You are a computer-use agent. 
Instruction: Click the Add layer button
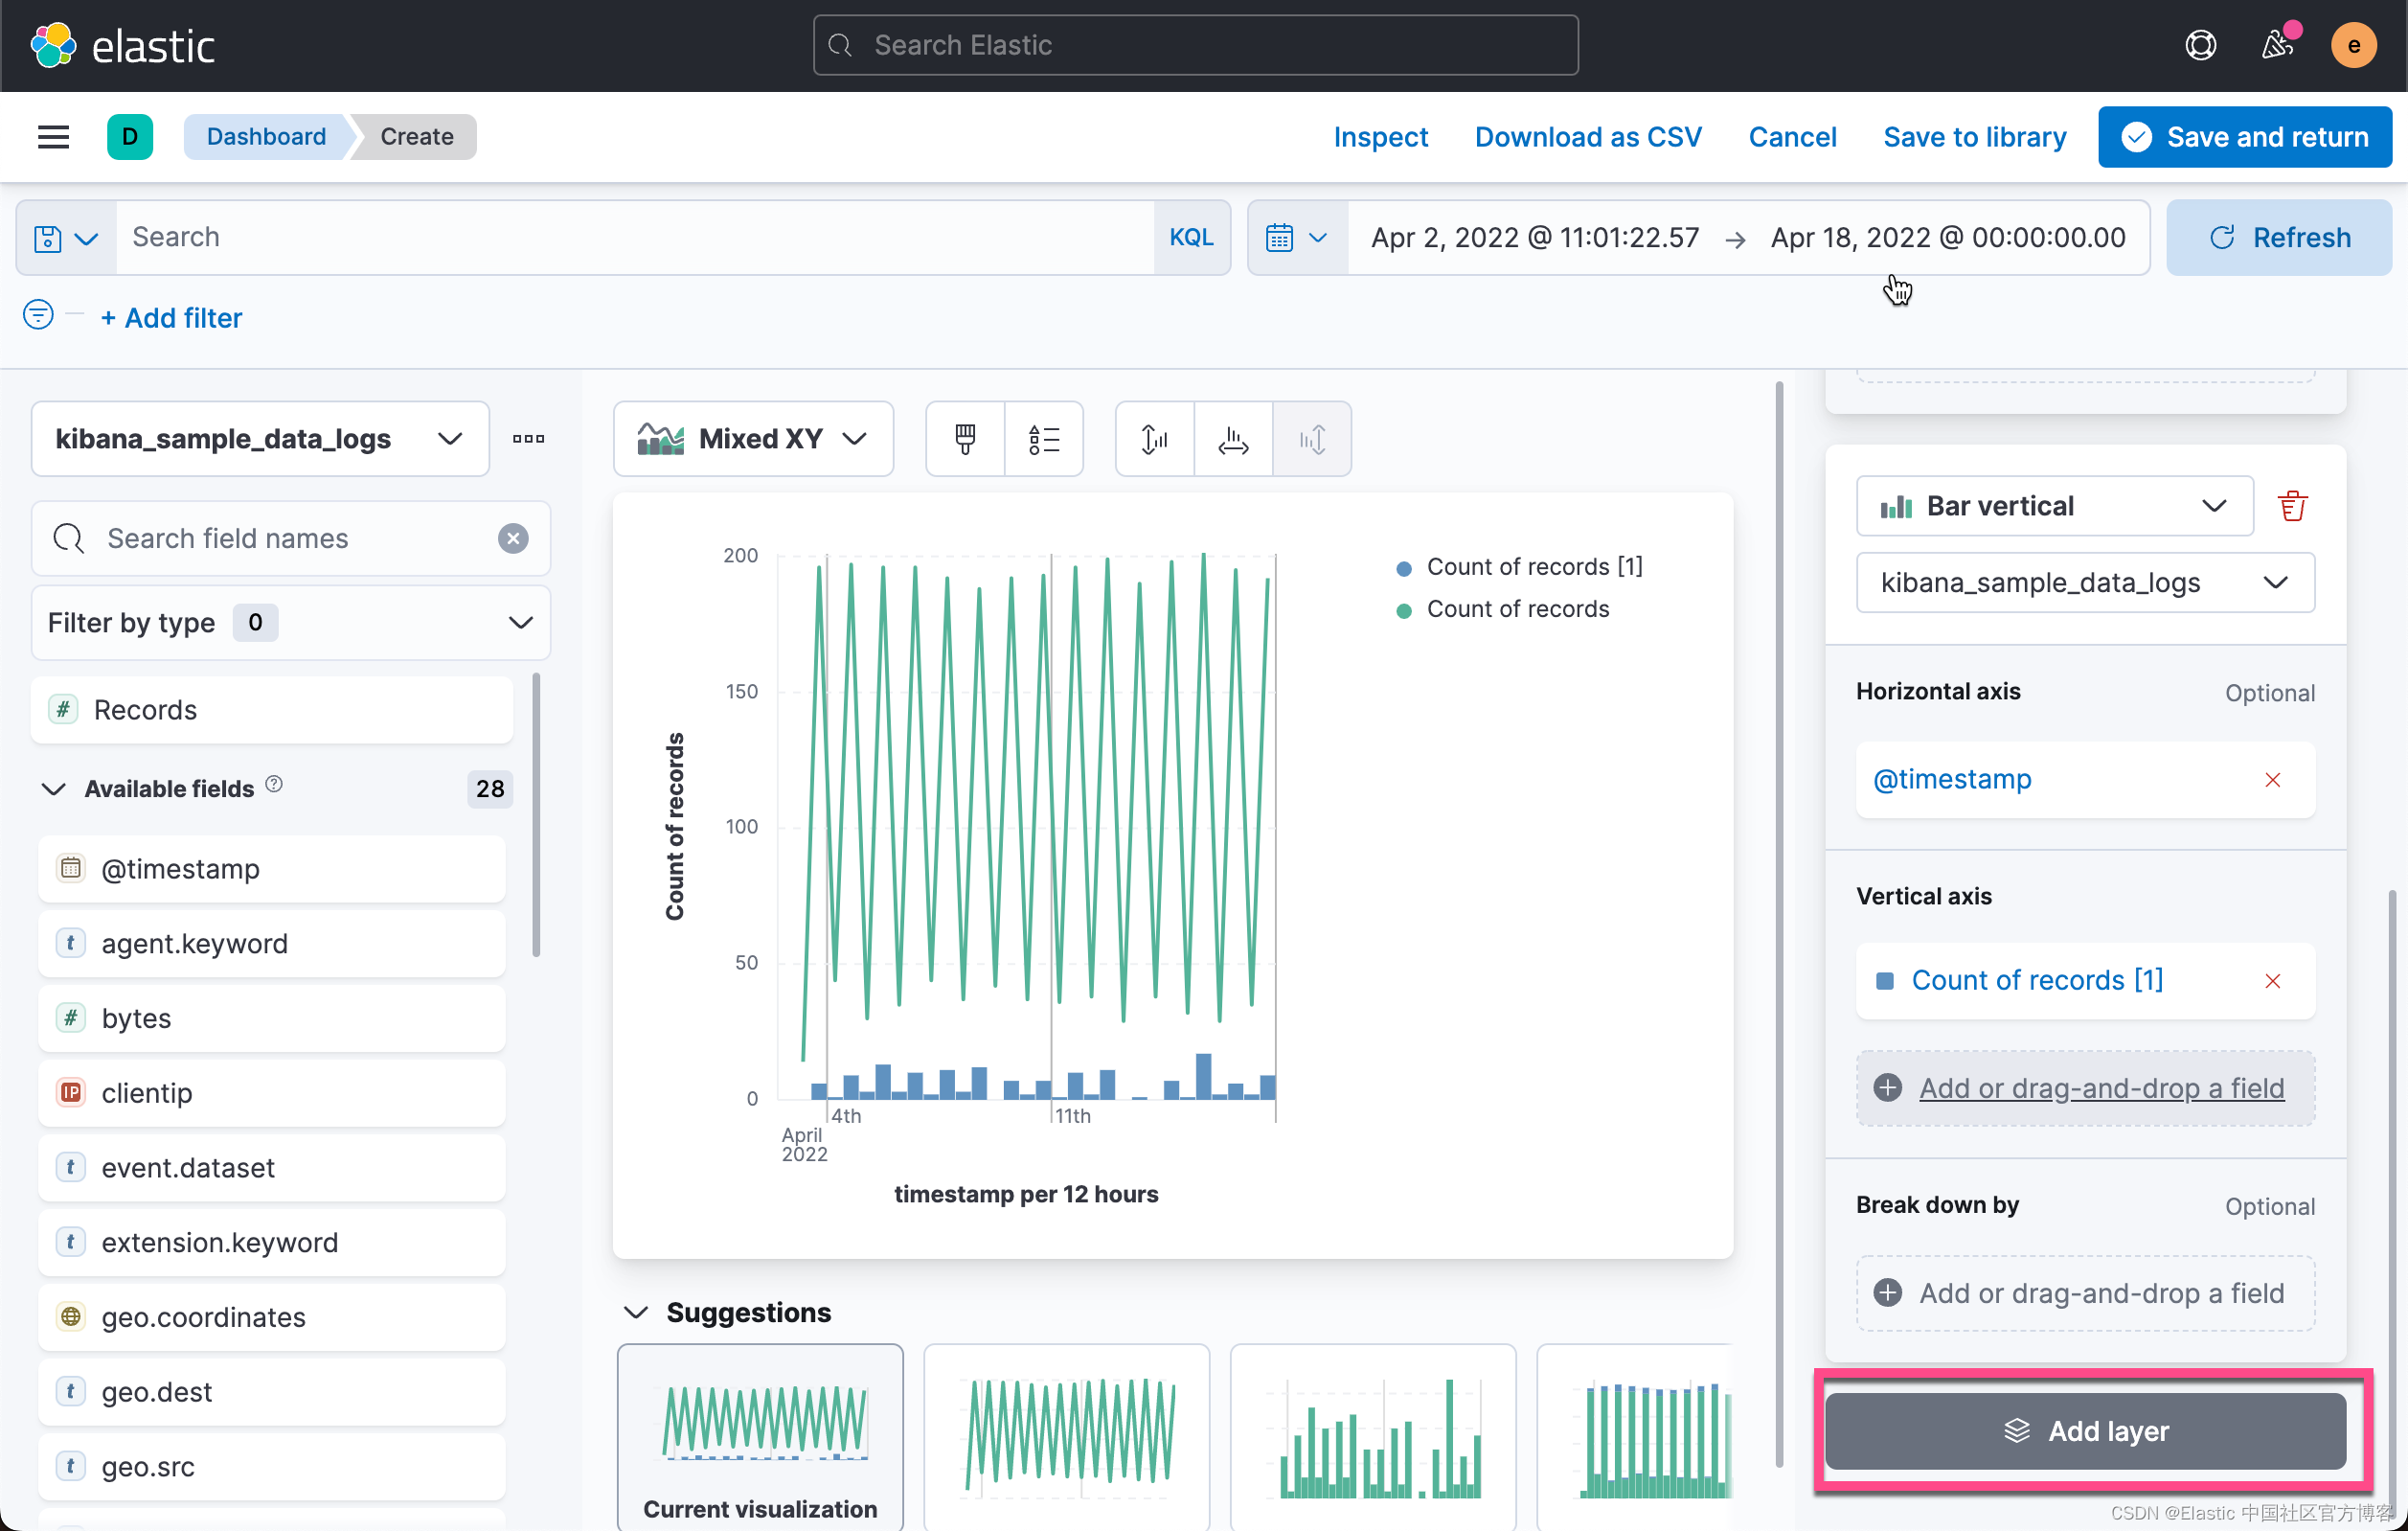2085,1430
